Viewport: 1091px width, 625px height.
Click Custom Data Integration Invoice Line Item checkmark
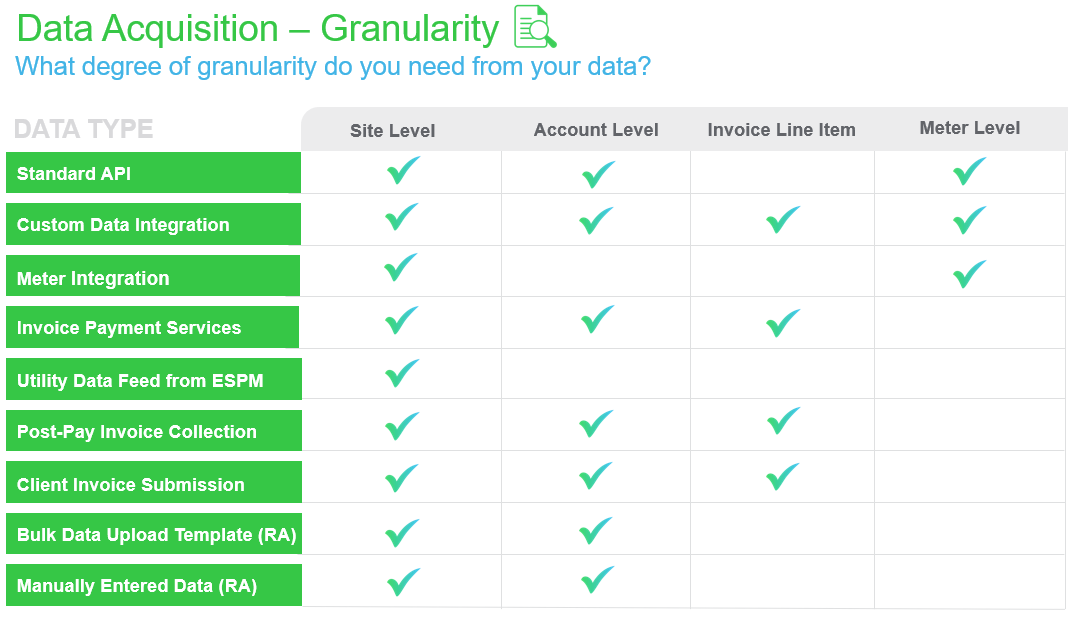coord(782,220)
